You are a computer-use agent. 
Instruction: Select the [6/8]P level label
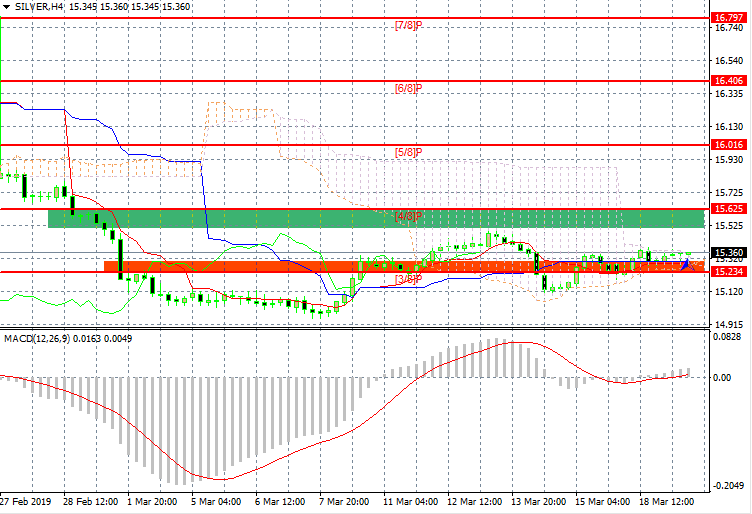(409, 88)
